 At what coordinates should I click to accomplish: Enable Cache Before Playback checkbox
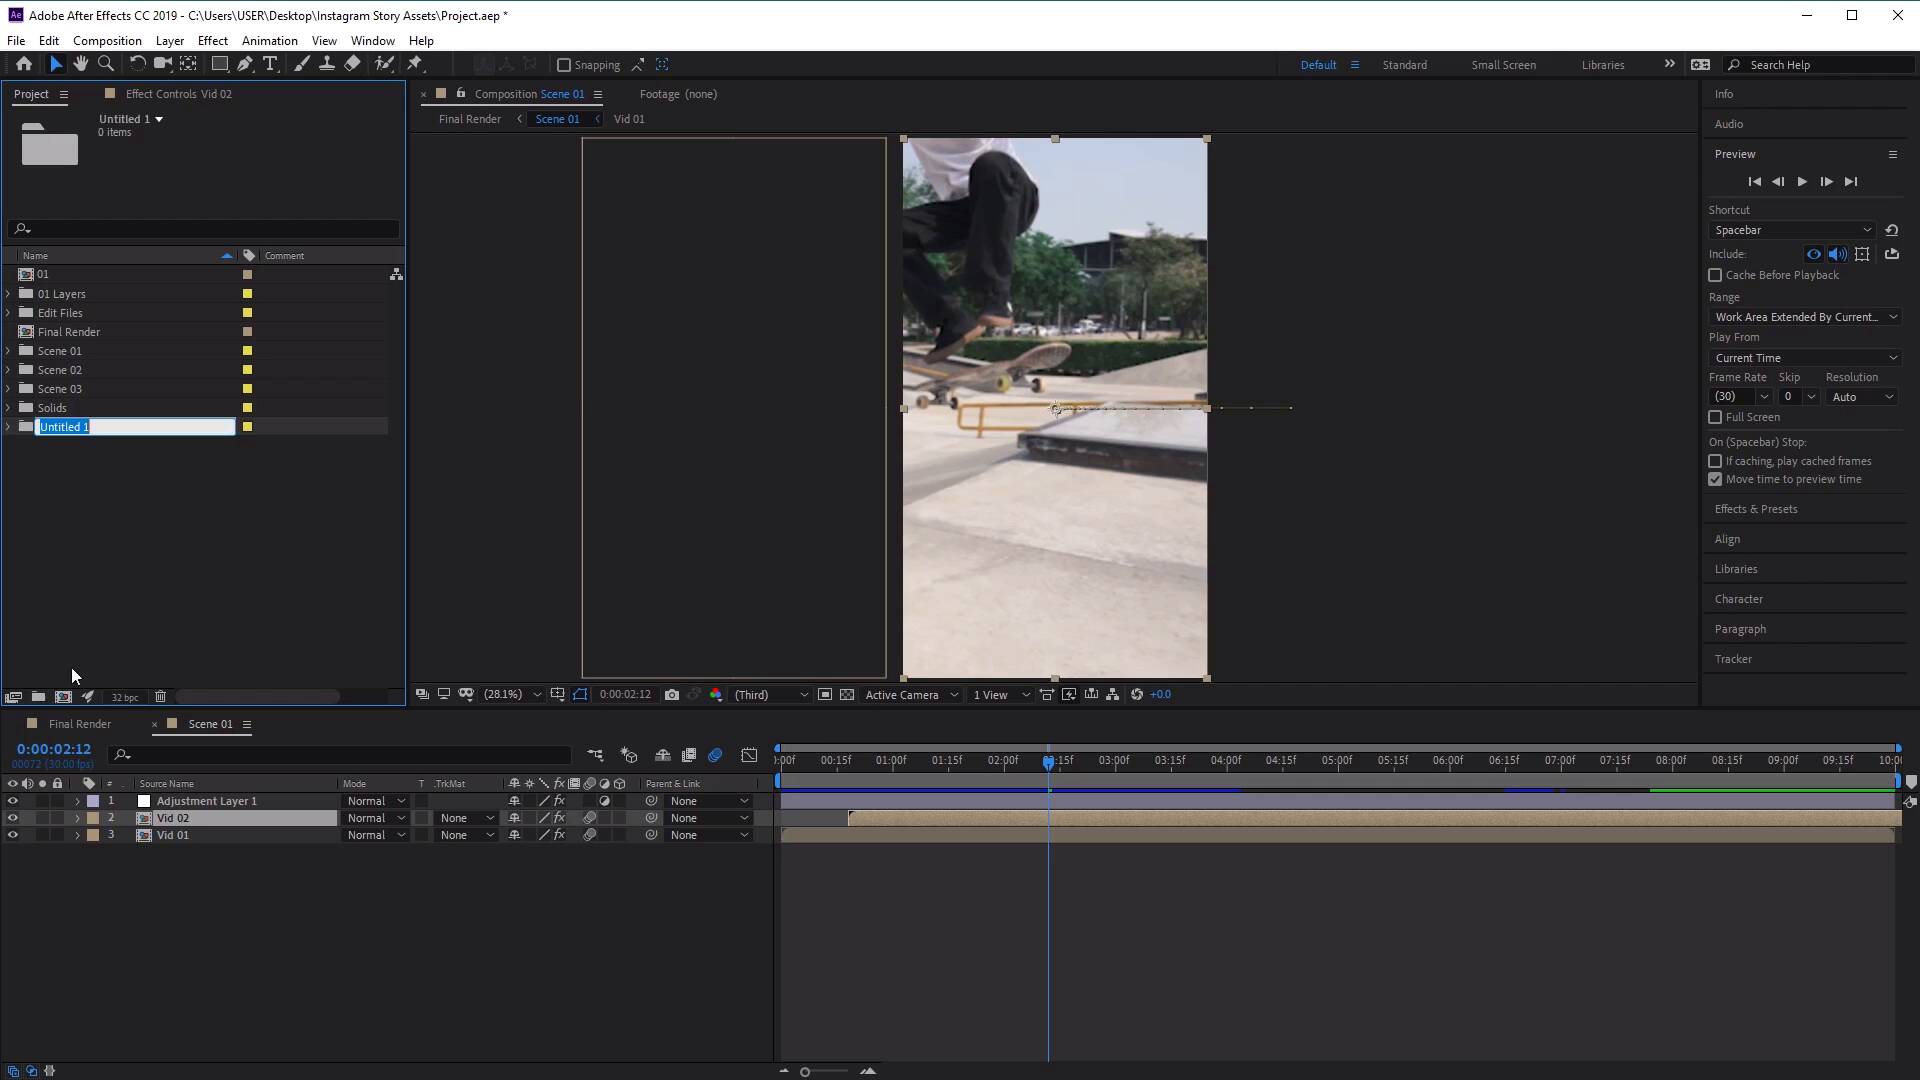click(x=1716, y=274)
